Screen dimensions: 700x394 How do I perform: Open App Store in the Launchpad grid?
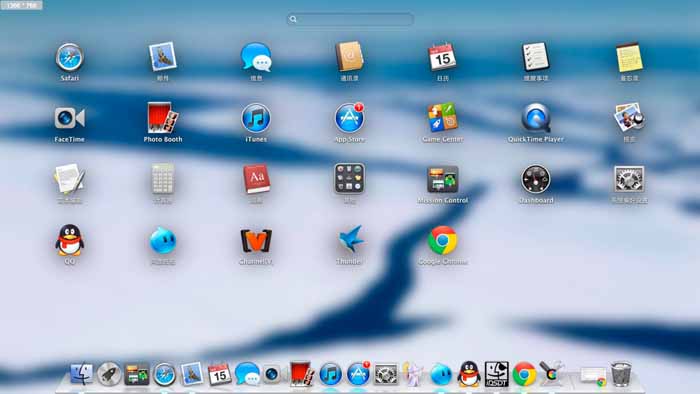(x=350, y=118)
